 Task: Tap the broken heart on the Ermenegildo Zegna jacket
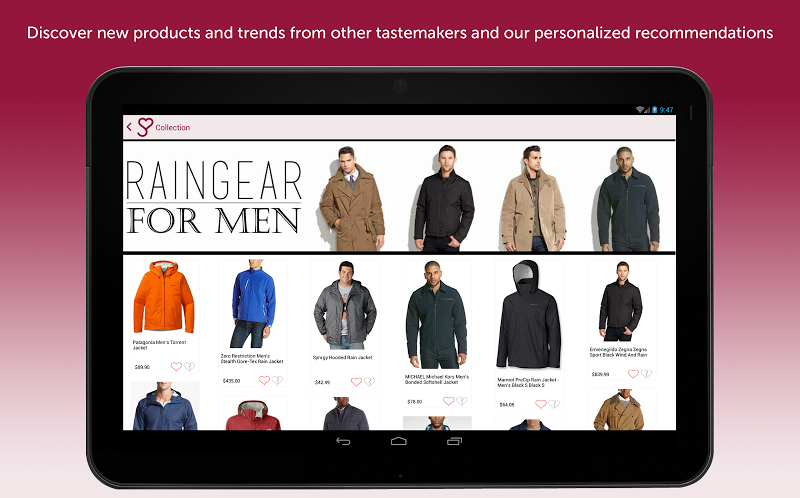[646, 374]
